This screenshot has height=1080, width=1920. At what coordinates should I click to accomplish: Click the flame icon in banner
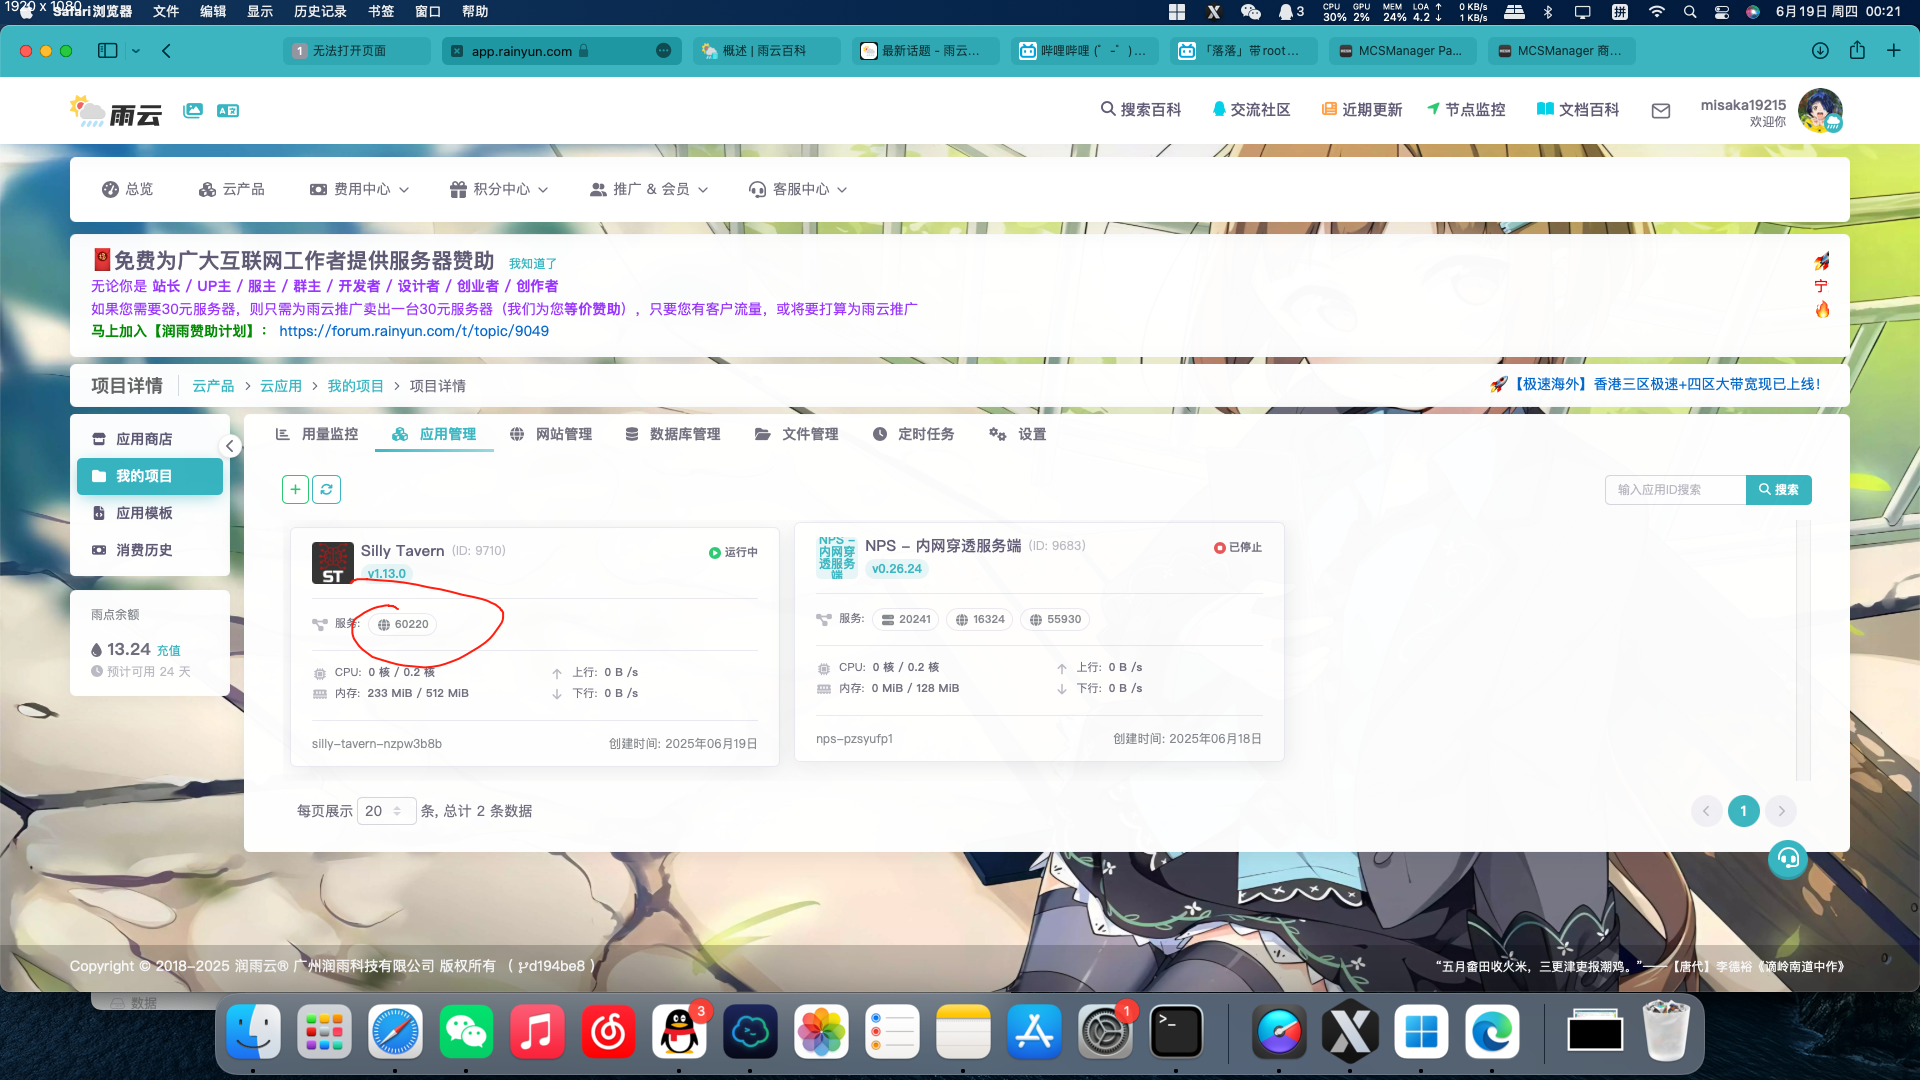[1822, 310]
